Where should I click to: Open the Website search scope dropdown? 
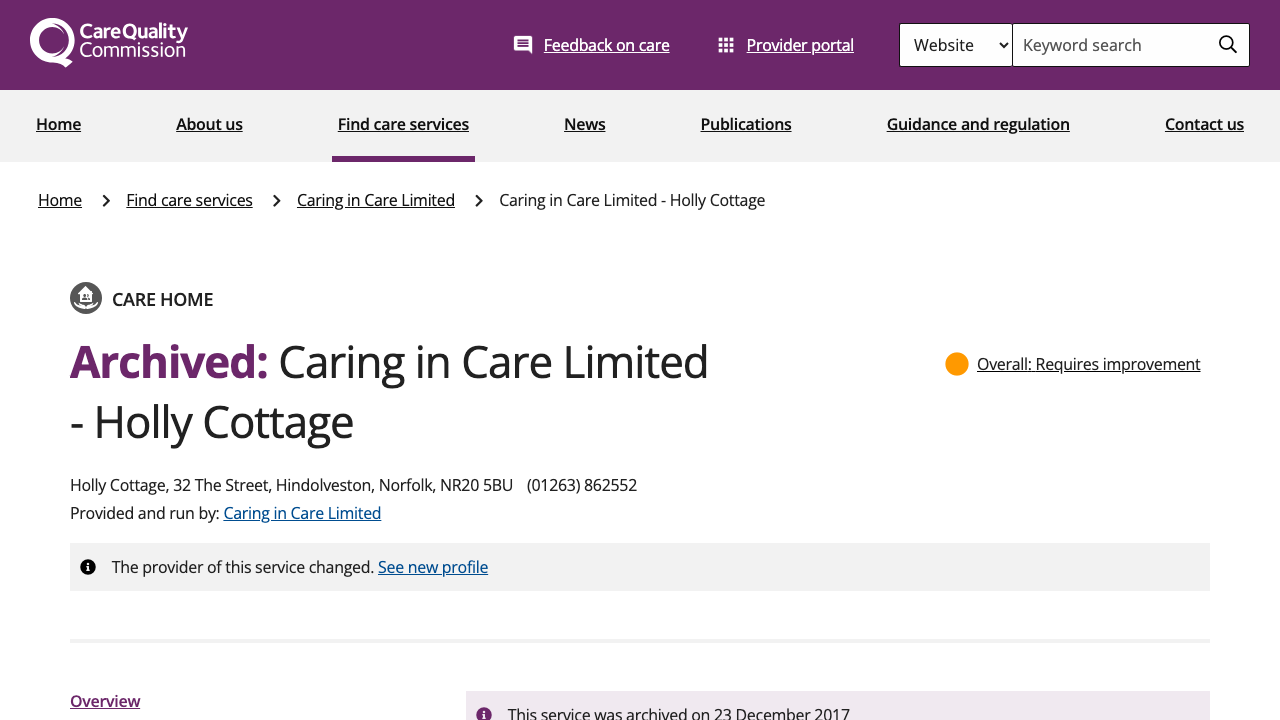point(956,44)
